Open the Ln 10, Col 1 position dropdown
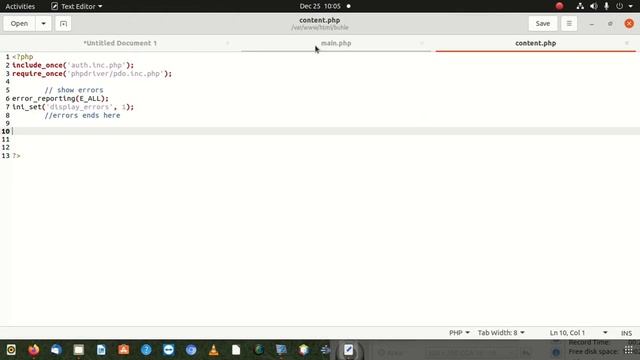The height and width of the screenshot is (360, 640). tap(578, 333)
